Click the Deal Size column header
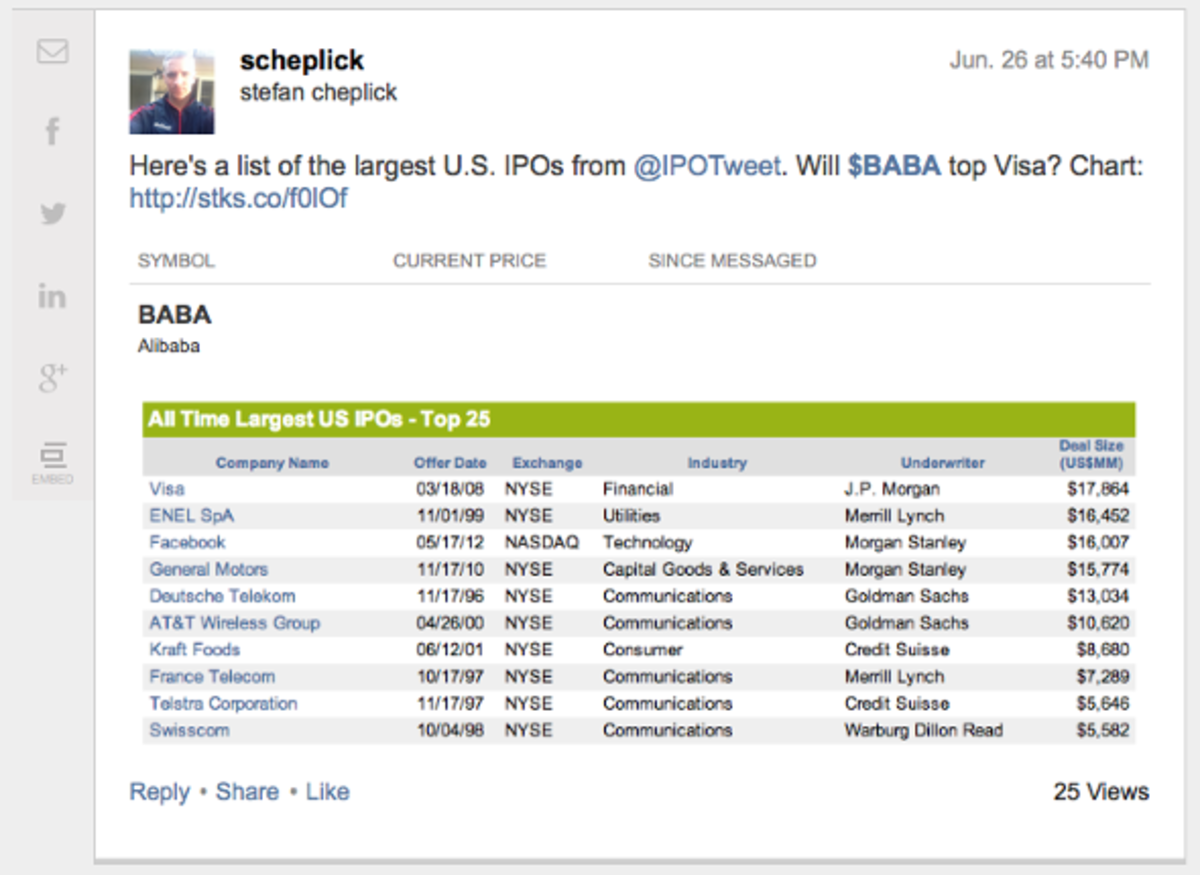The width and height of the screenshot is (1200, 875). click(x=1091, y=455)
